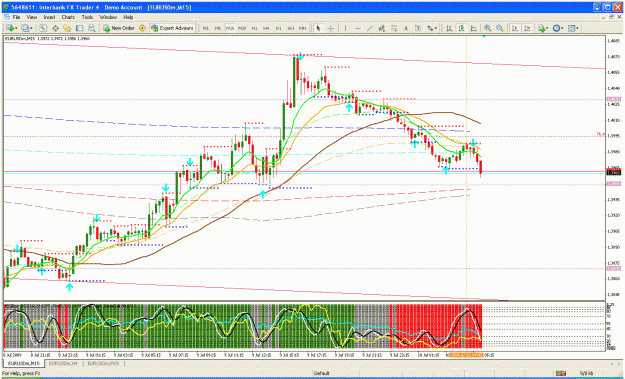Toggle the Terminal window icon
Screen dimensions: 625x379
point(79,28)
